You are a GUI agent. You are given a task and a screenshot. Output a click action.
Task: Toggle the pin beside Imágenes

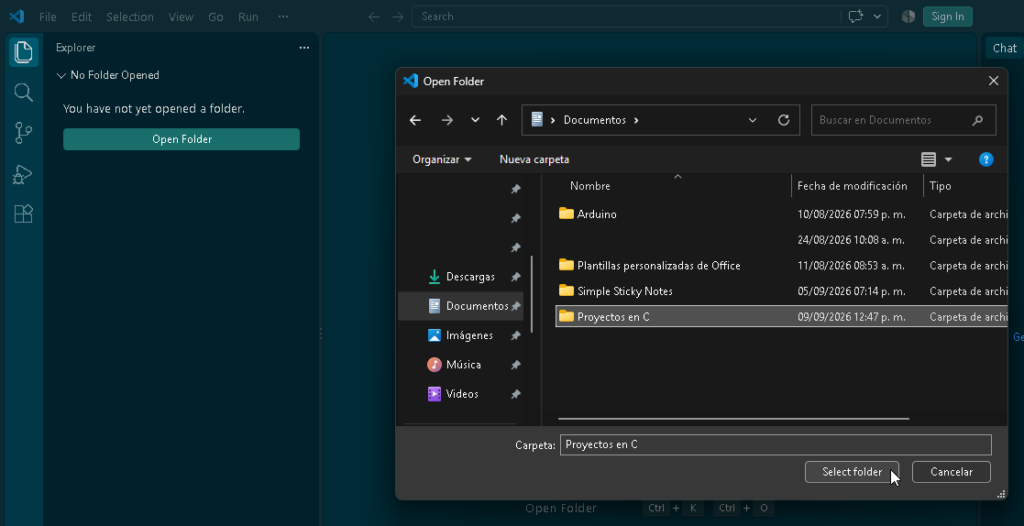pyautogui.click(x=515, y=336)
